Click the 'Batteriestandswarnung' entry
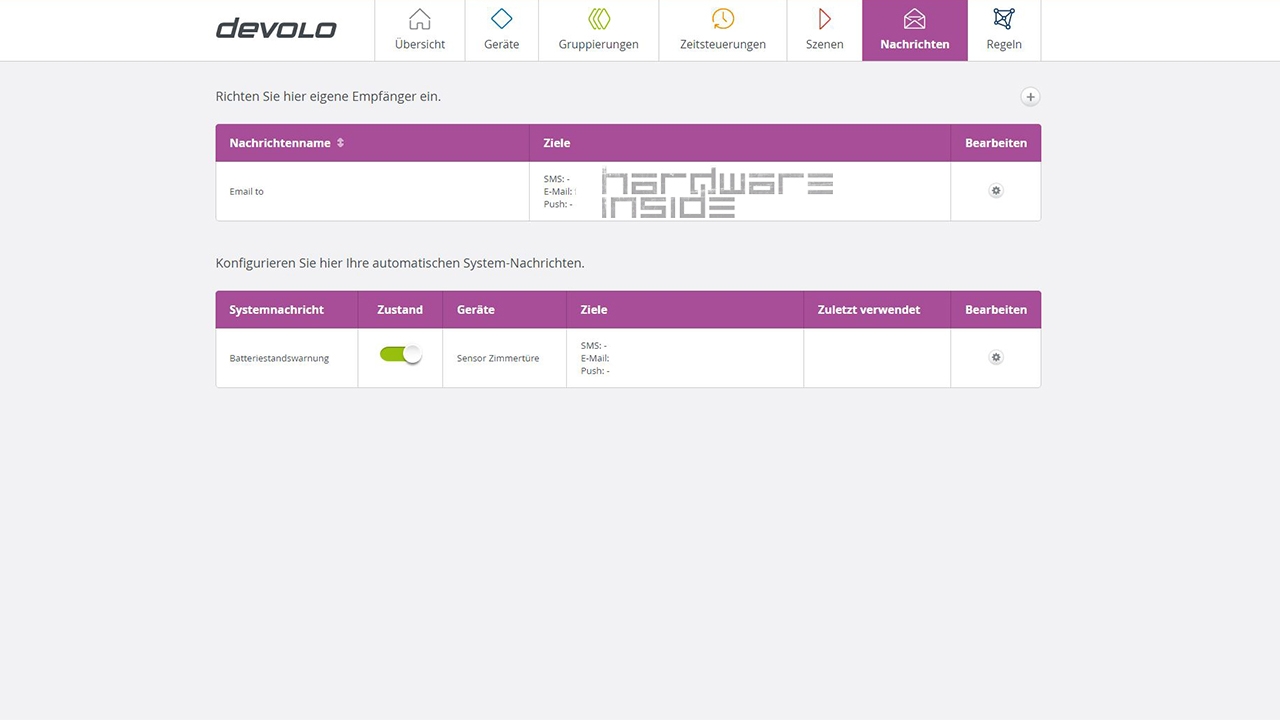This screenshot has width=1280, height=720. pos(279,358)
